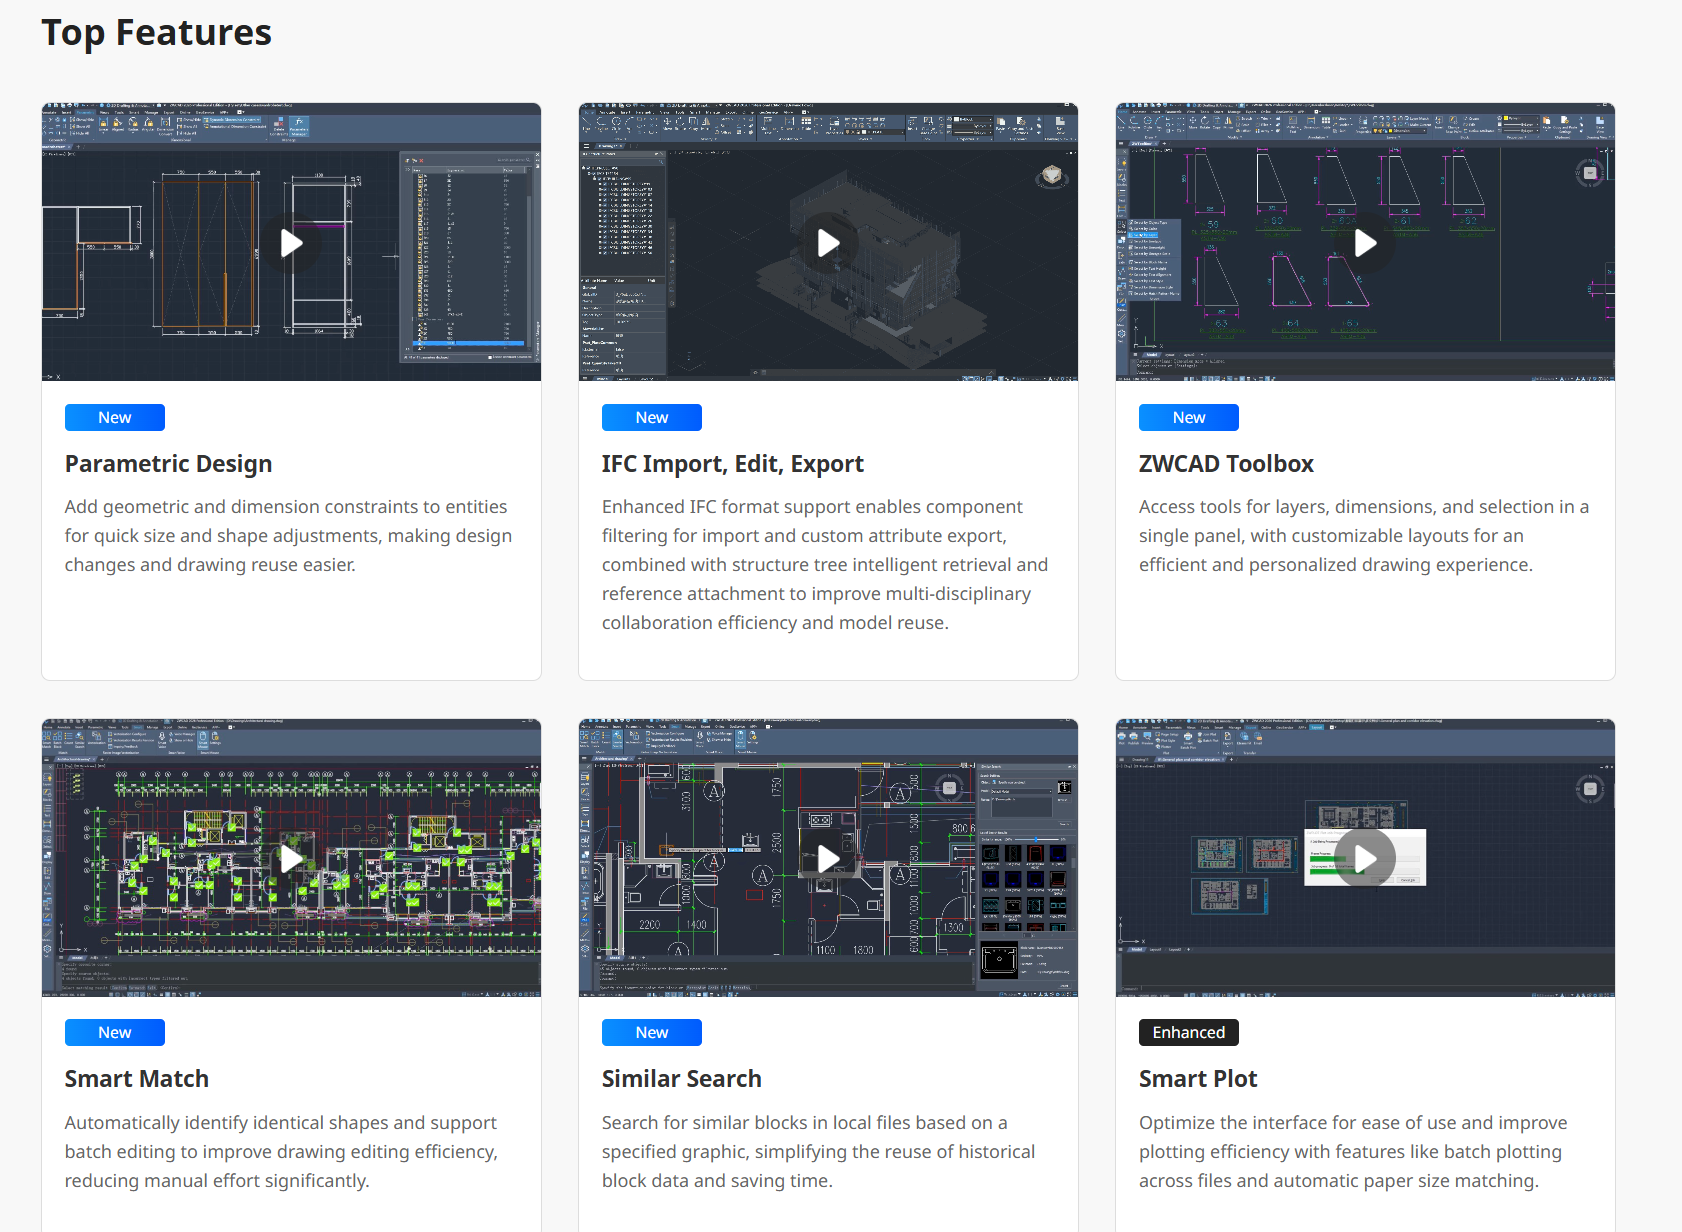Open the Smart Plot heading
Screen dimensions: 1682x1232
click(x=1197, y=1079)
